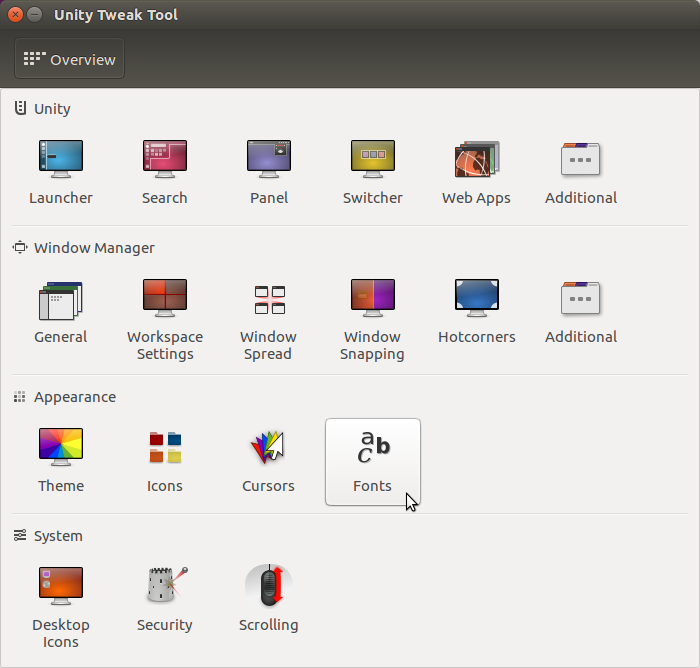700x668 pixels.
Task: Open Switcher settings
Action: [373, 171]
